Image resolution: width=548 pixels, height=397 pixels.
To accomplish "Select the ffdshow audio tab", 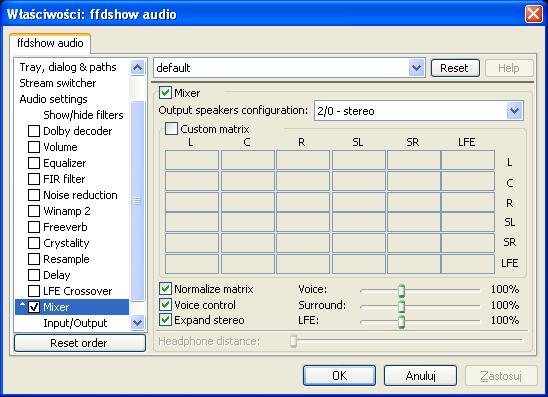I will 50,43.
